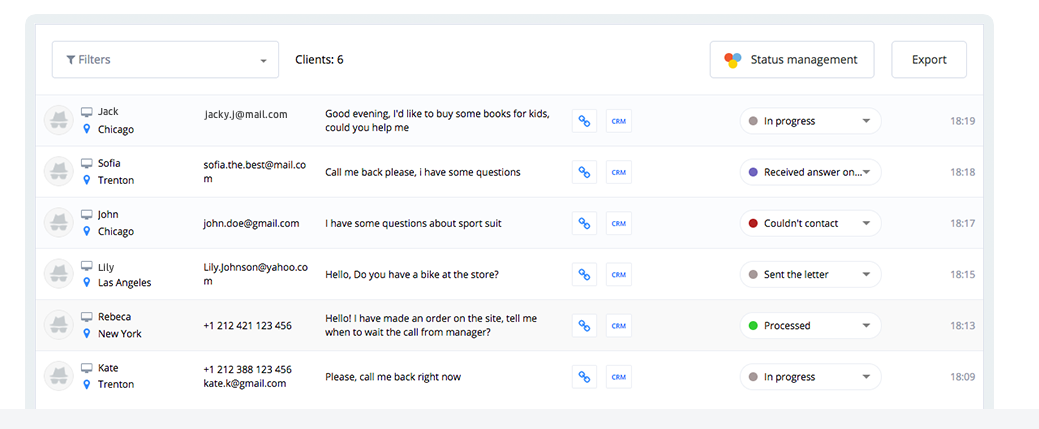Click the link icon in John's row
This screenshot has width=1039, height=429.
click(584, 223)
